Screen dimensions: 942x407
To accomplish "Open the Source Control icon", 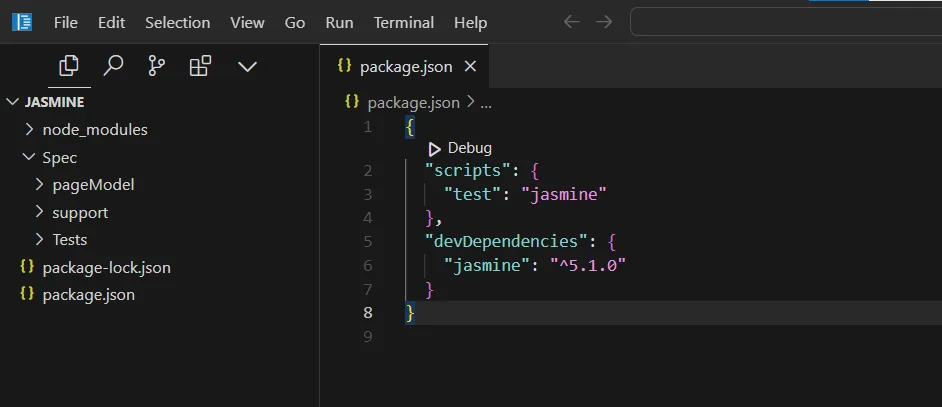I will [x=156, y=66].
